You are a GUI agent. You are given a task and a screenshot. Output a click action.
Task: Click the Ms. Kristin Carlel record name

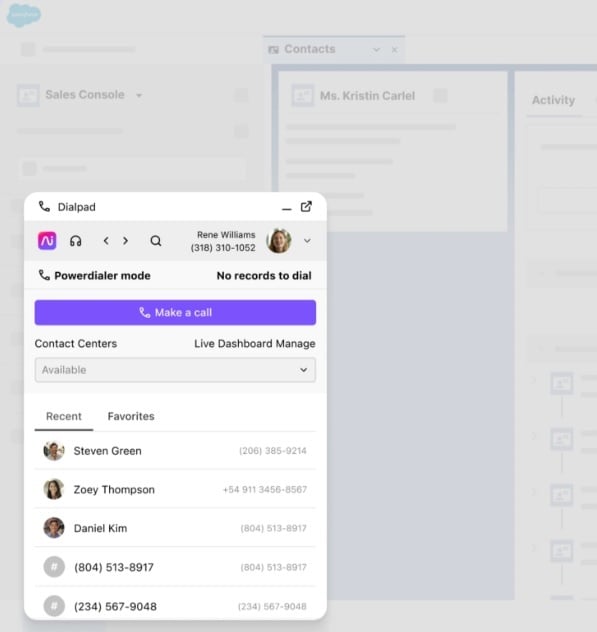tap(367, 96)
